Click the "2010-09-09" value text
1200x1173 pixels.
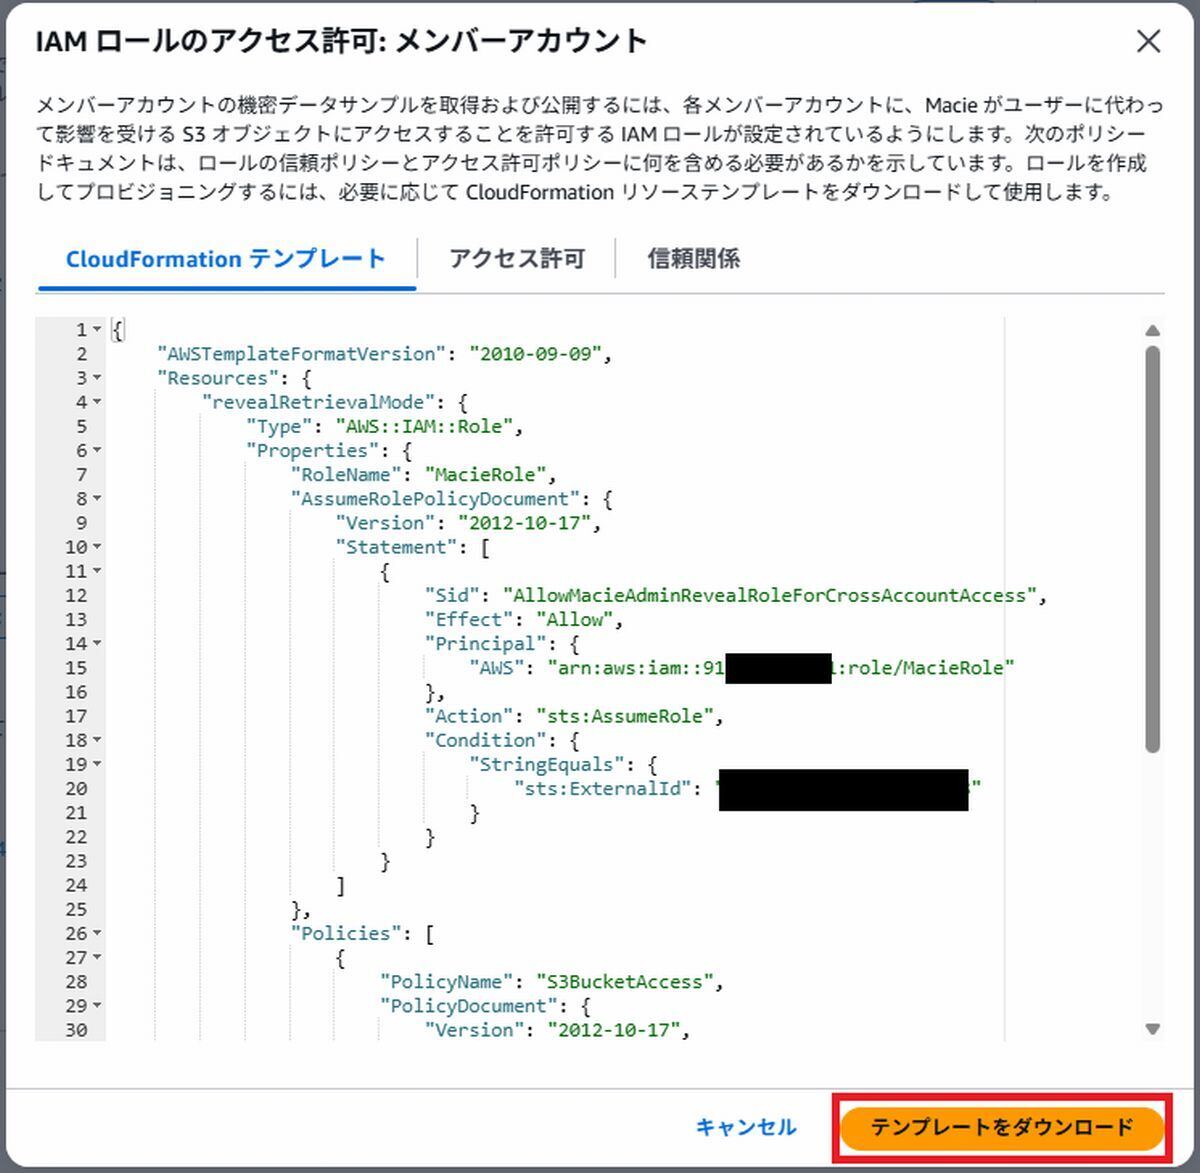535,354
